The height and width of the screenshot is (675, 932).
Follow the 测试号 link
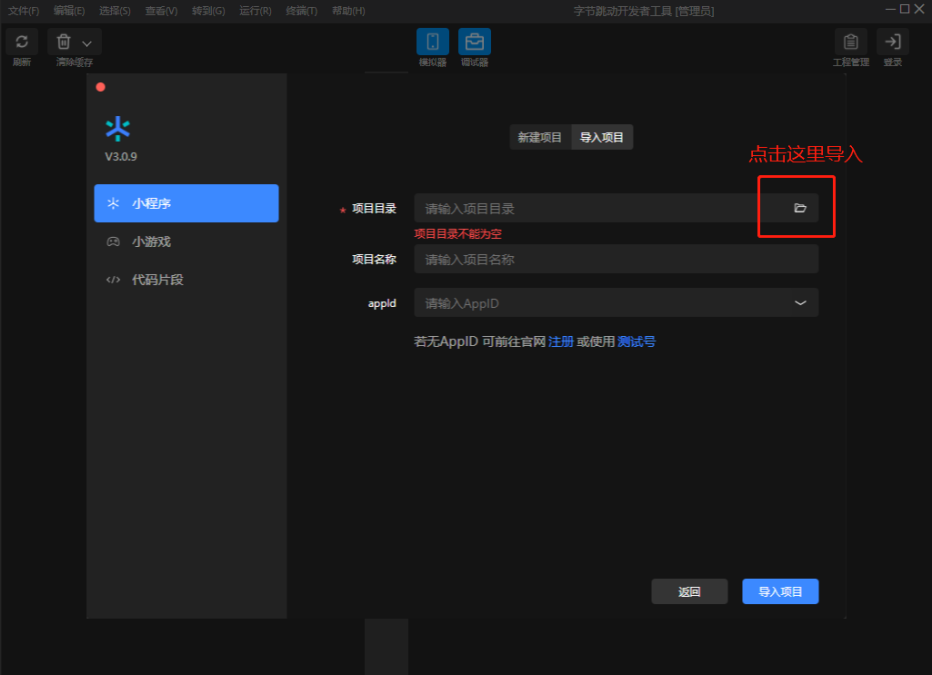636,342
